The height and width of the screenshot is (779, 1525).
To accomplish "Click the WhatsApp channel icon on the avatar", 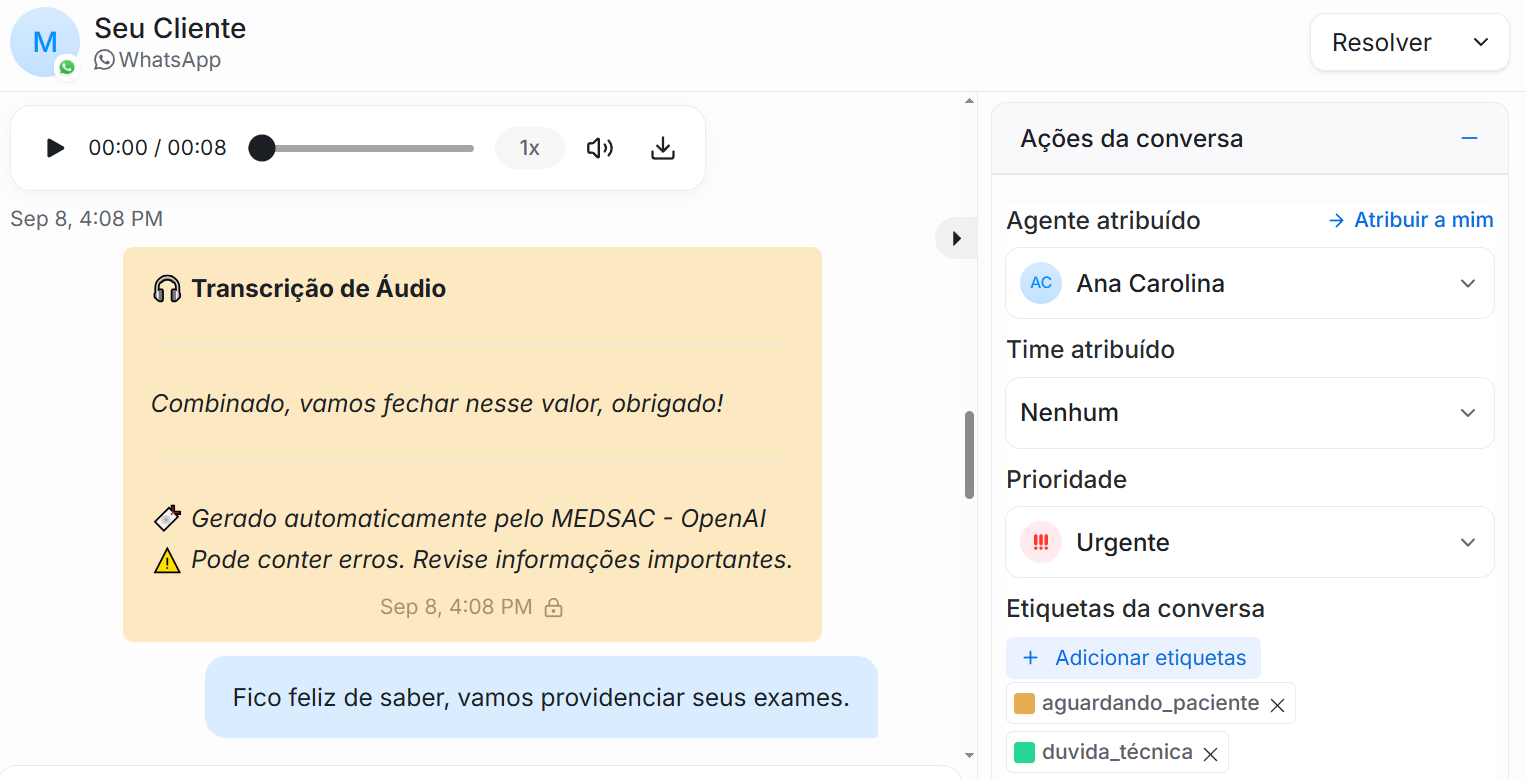I will click(66, 67).
